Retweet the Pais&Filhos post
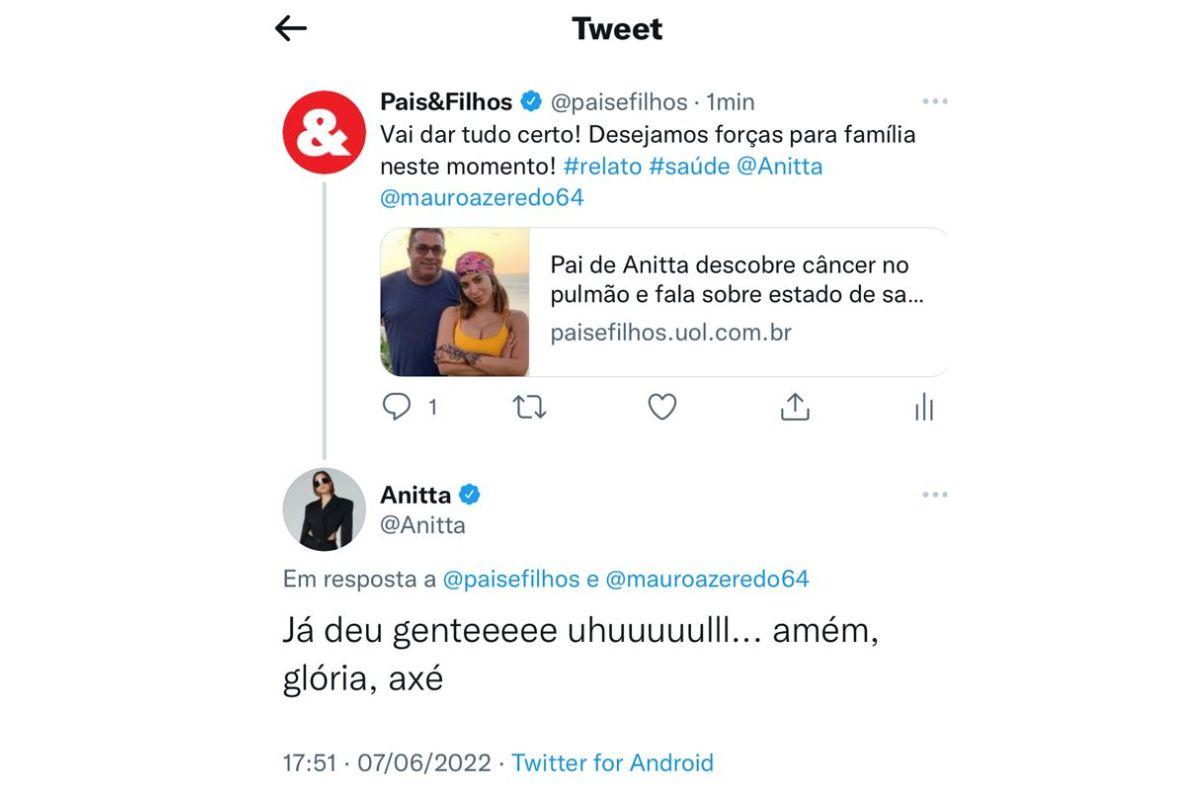 tap(530, 407)
